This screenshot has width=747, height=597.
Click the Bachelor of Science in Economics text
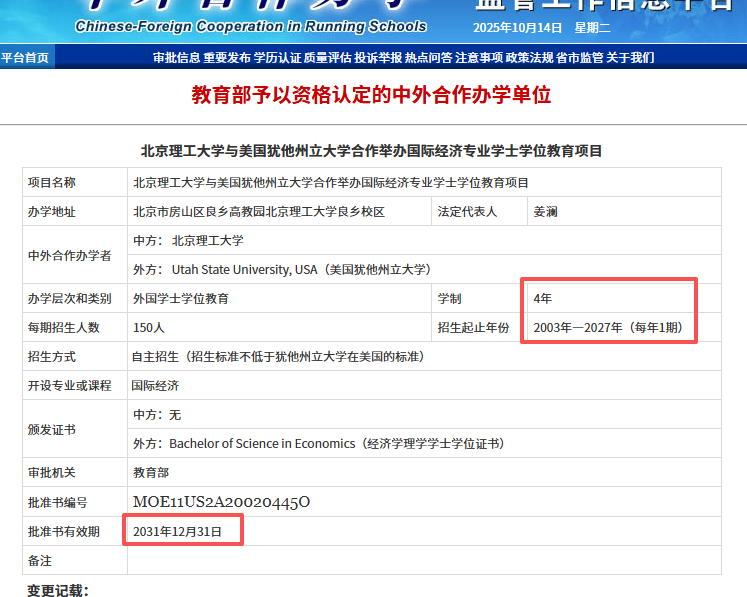(262, 443)
